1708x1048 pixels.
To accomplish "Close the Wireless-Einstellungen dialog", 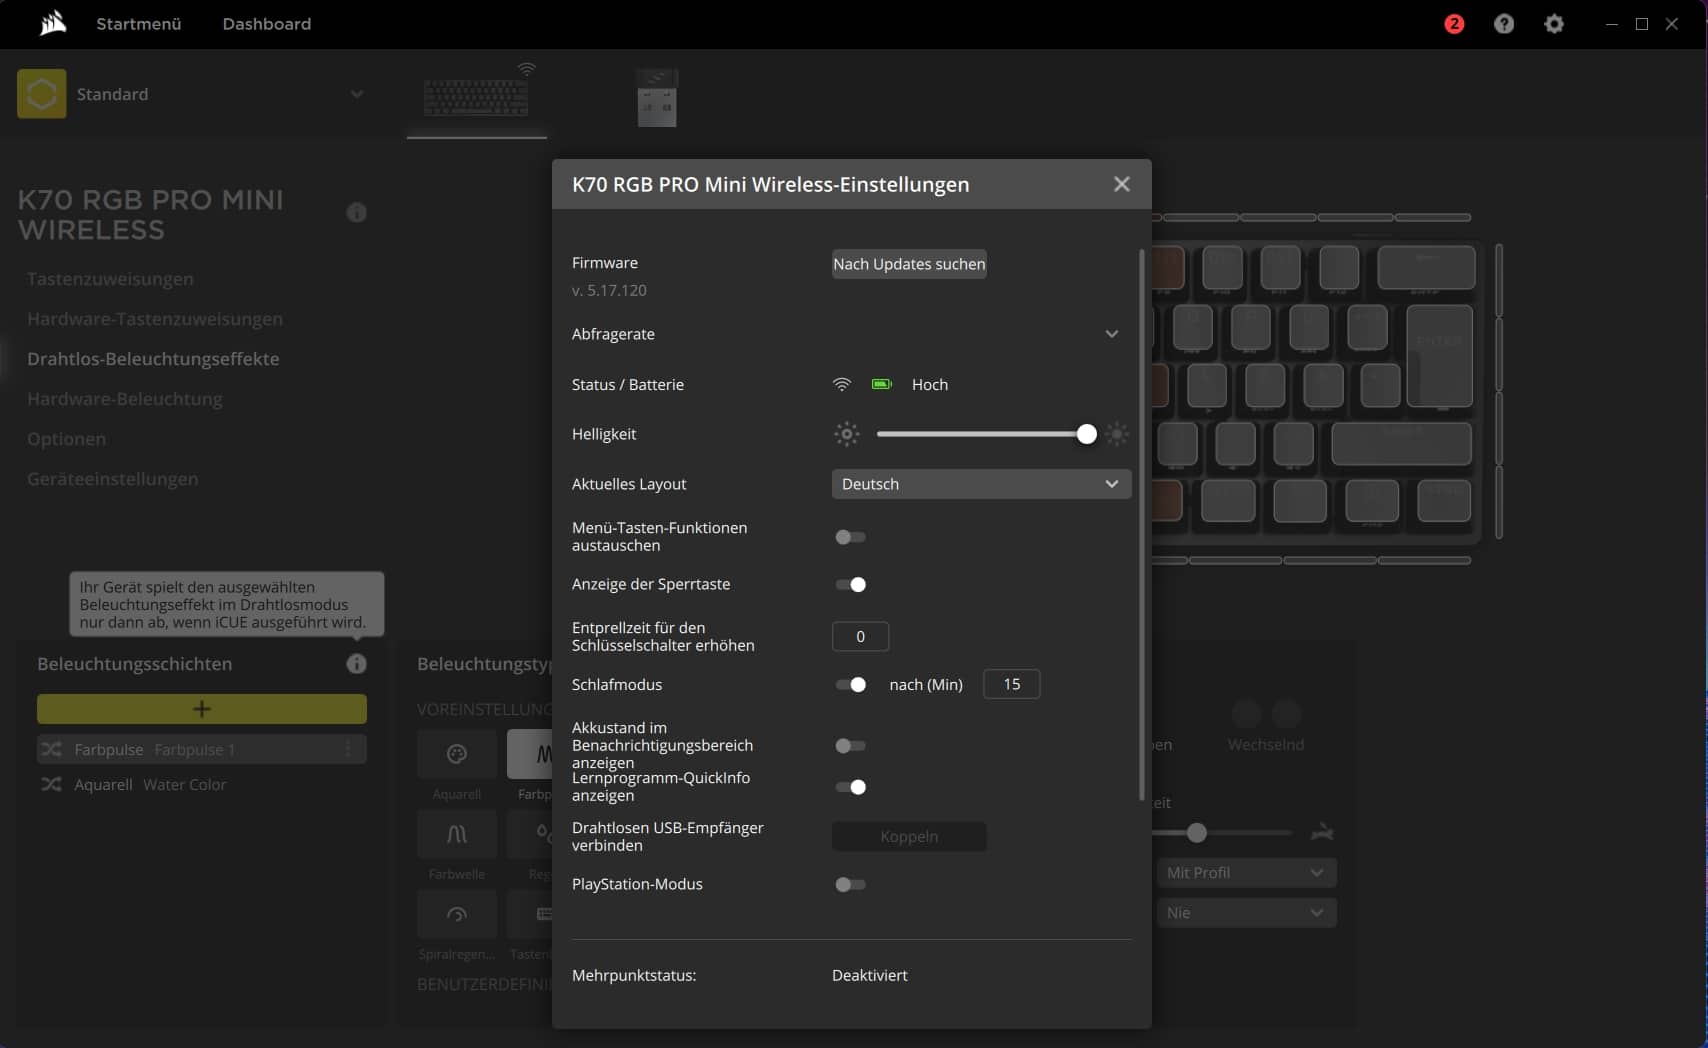I will (1122, 184).
